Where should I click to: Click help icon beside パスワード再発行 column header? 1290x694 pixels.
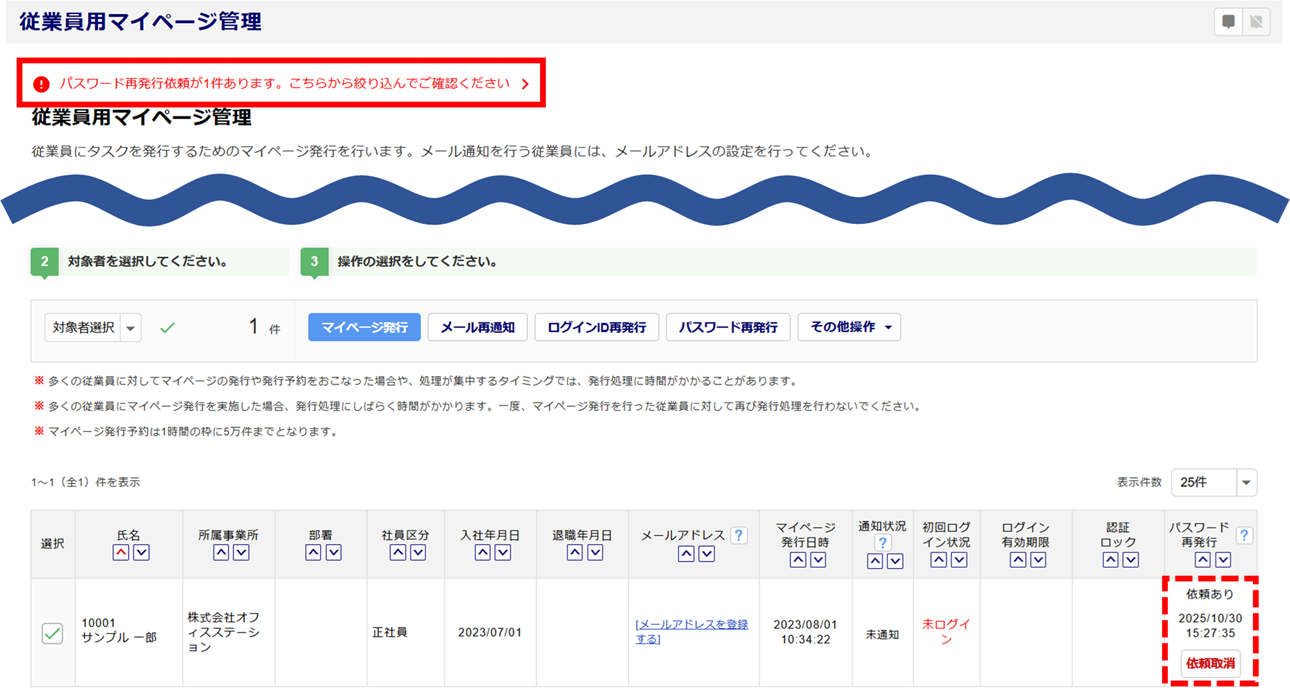pyautogui.click(x=1244, y=536)
